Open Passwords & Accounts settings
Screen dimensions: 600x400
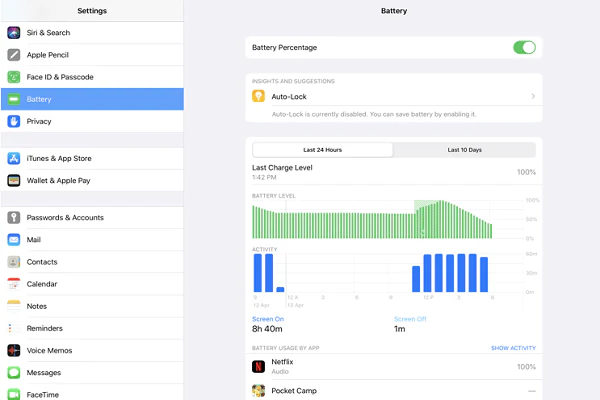click(92, 217)
